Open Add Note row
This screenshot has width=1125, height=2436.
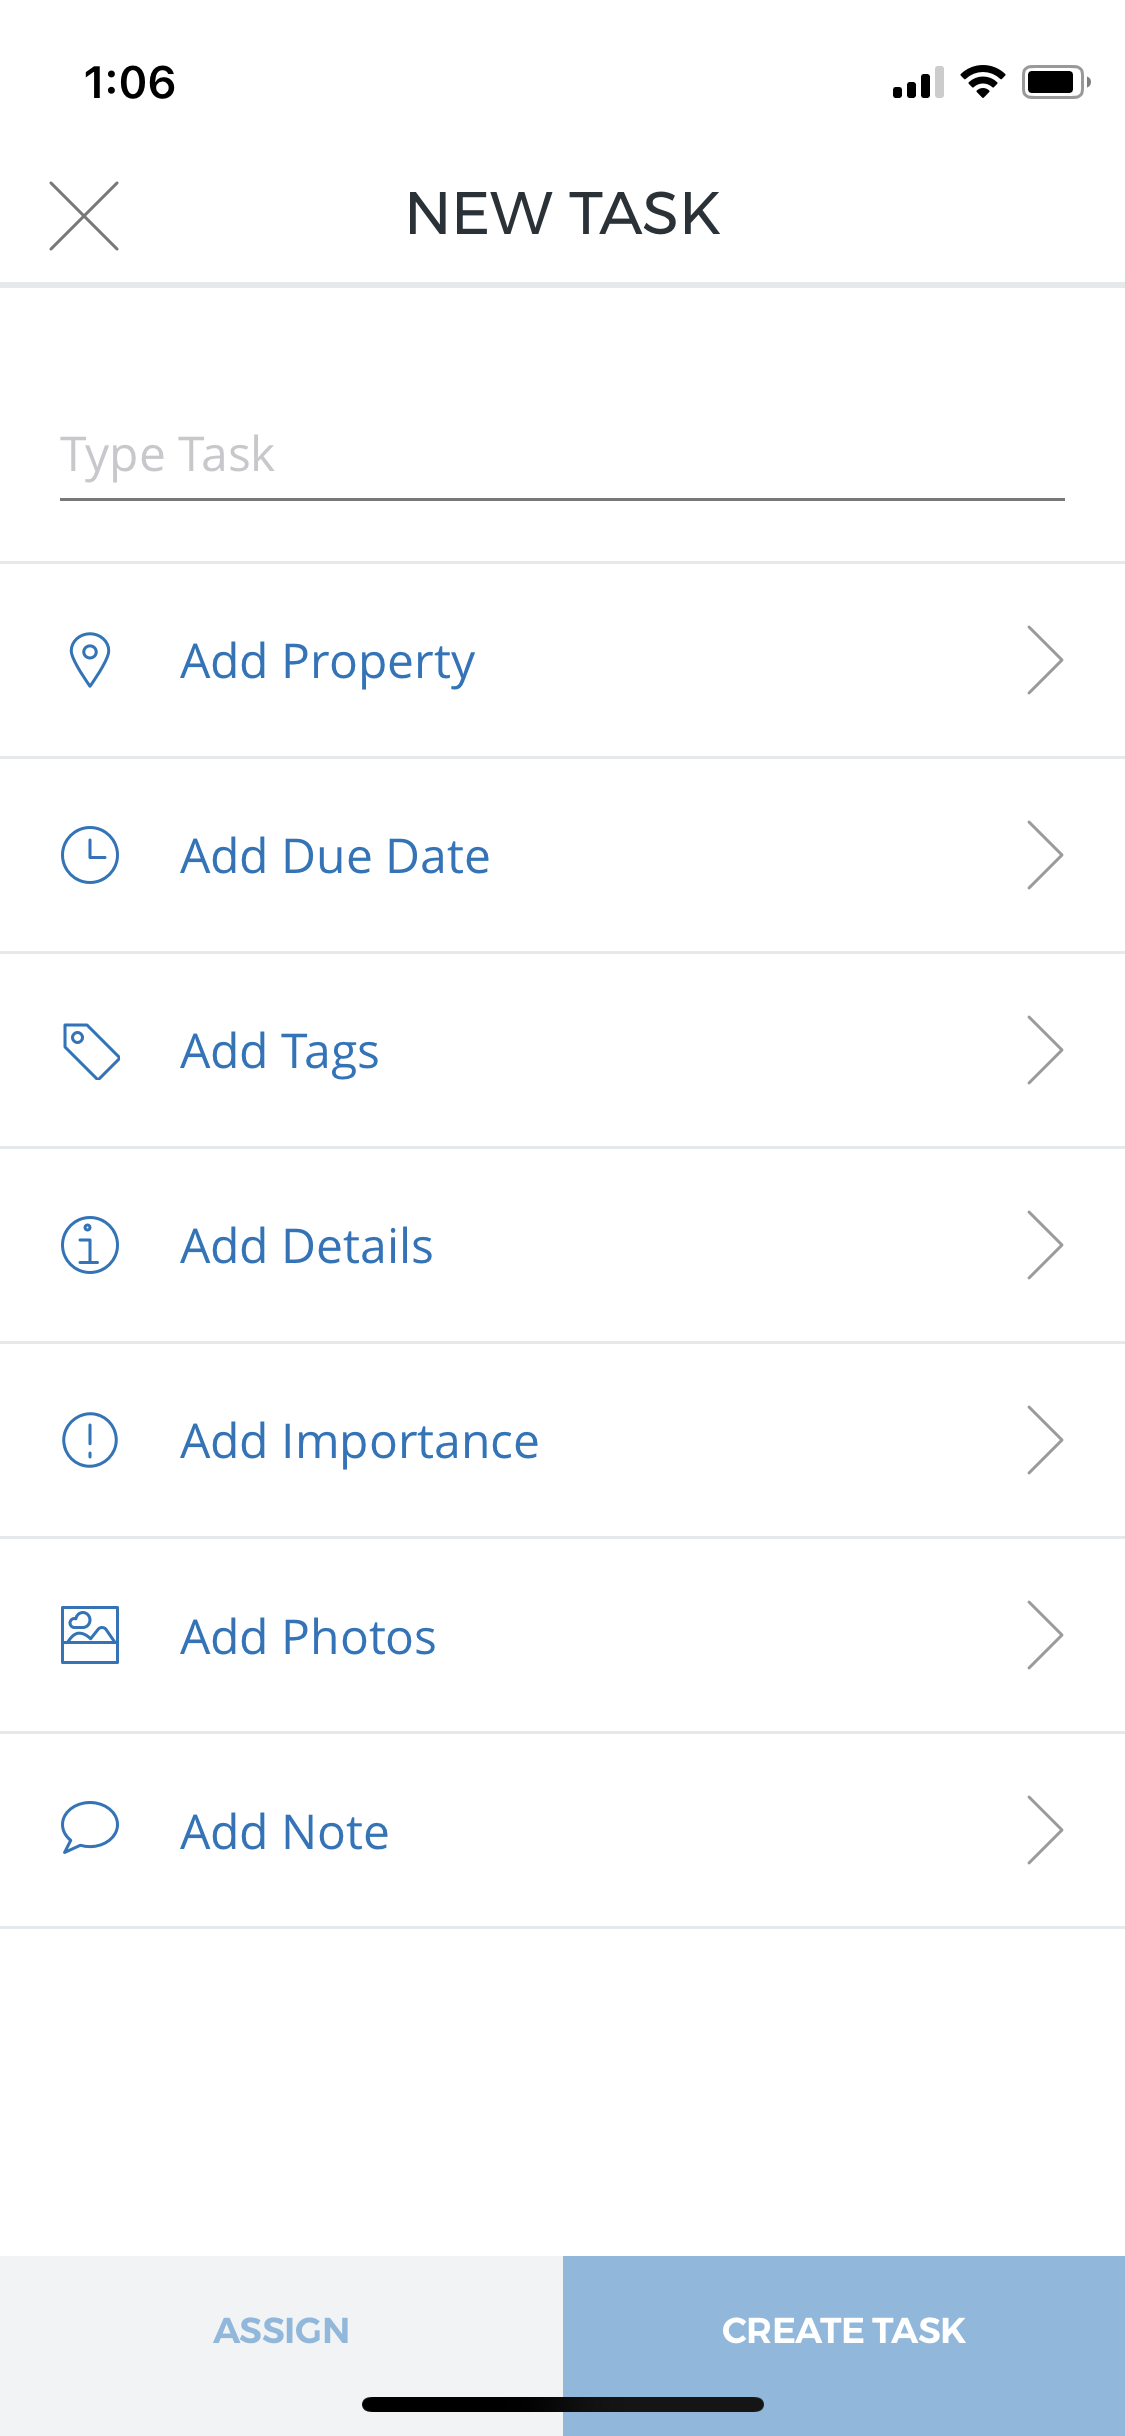(x=562, y=1830)
